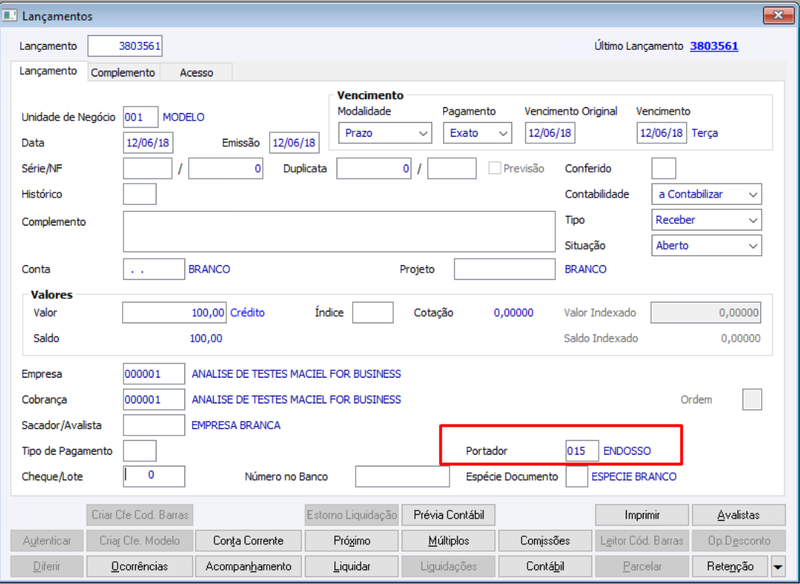Screen dimensions: 800x584
Task: Click the Imprimir button
Action: point(642,515)
